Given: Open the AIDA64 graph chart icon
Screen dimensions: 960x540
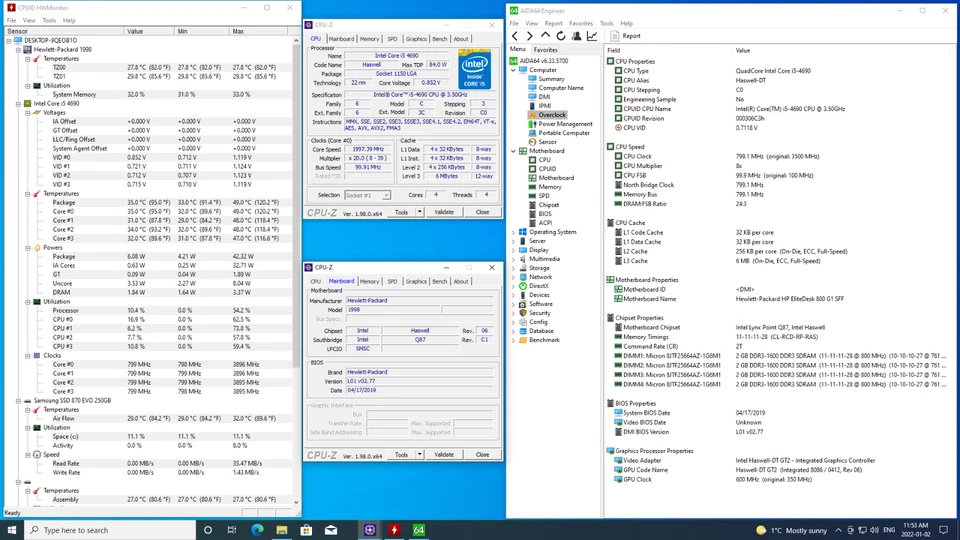Looking at the screenshot, I should coord(592,36).
